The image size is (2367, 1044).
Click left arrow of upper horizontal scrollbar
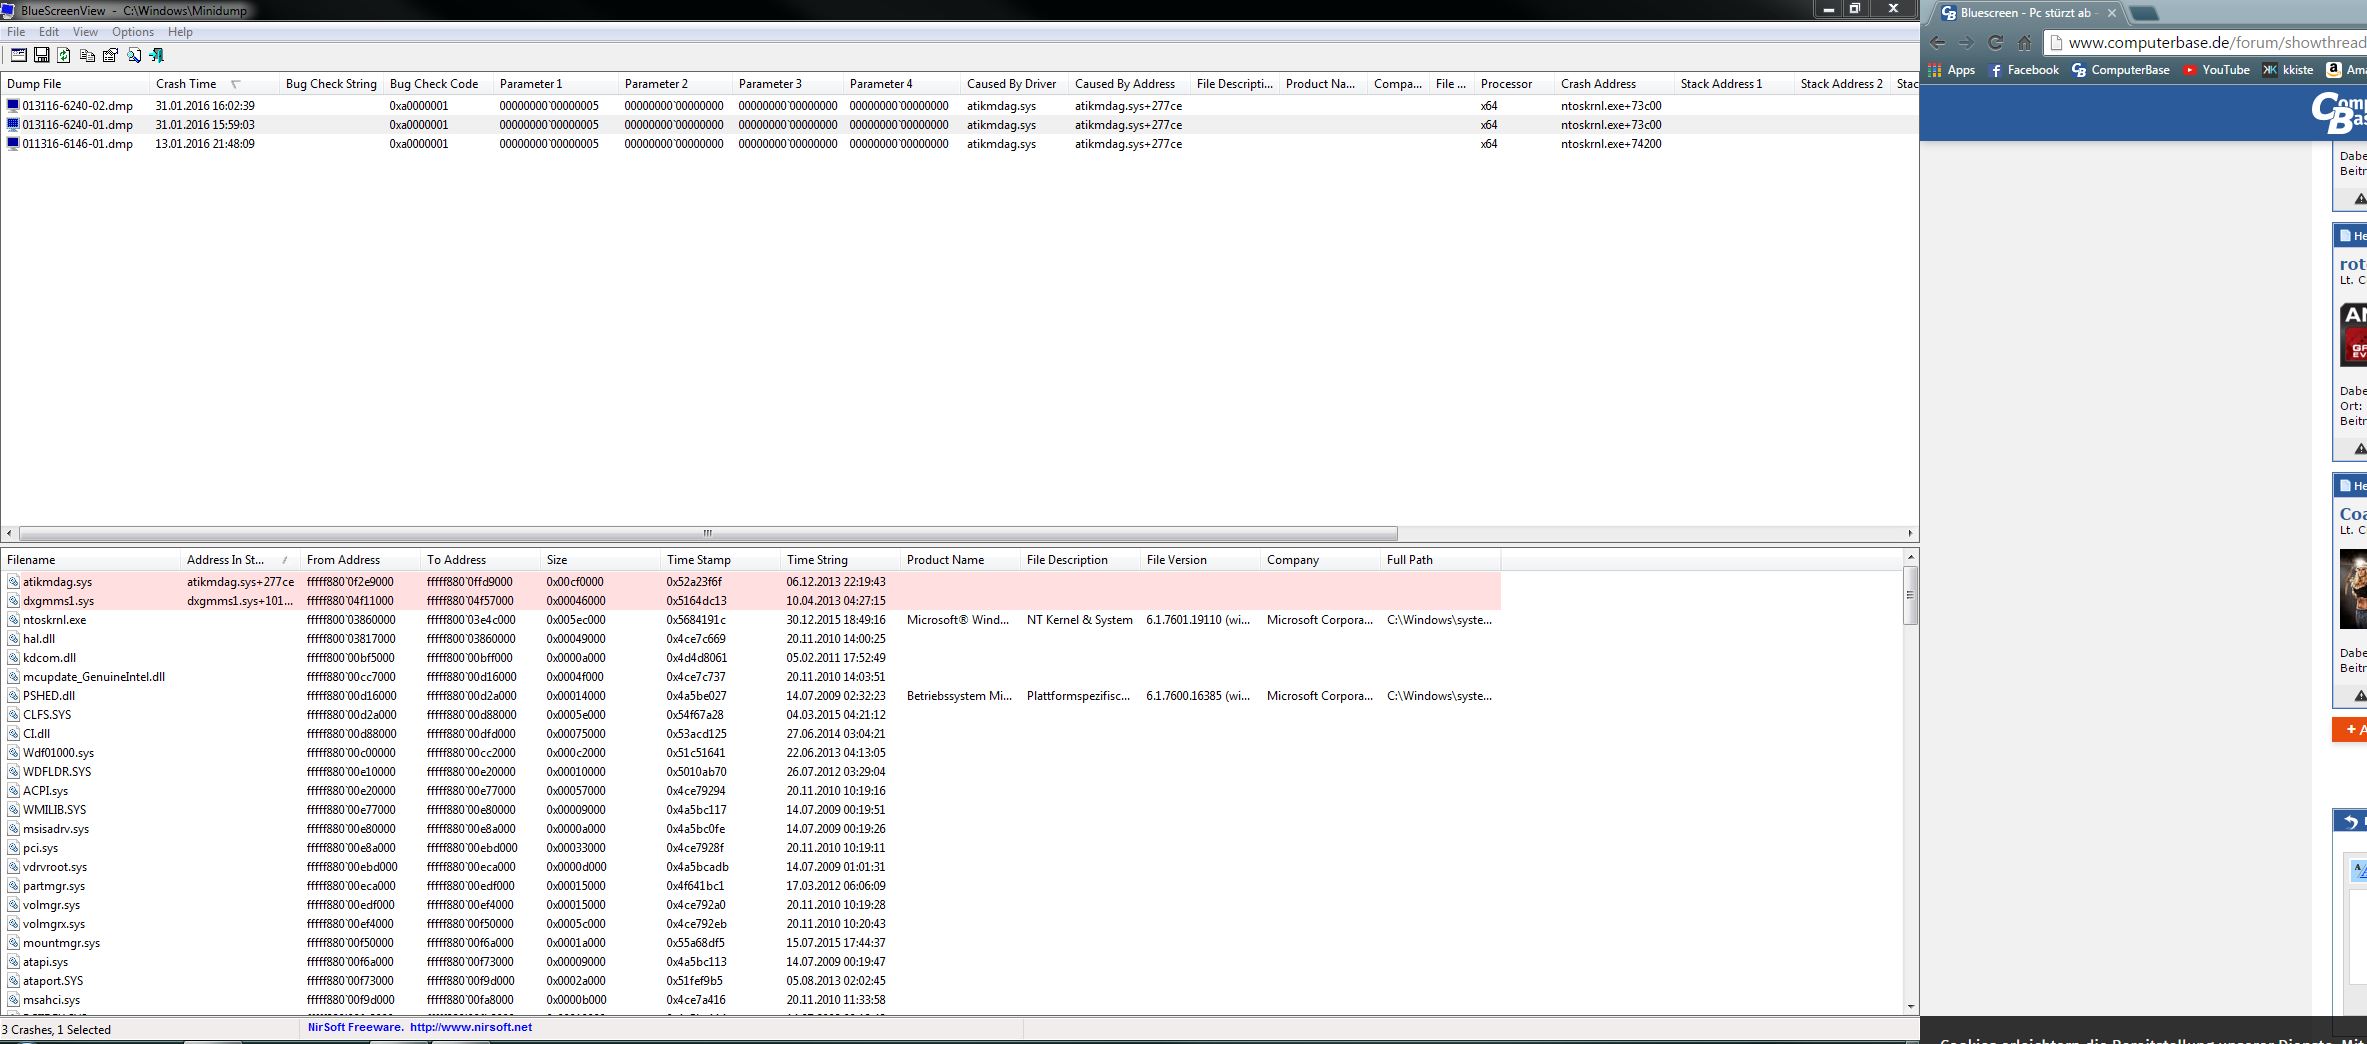[x=9, y=534]
